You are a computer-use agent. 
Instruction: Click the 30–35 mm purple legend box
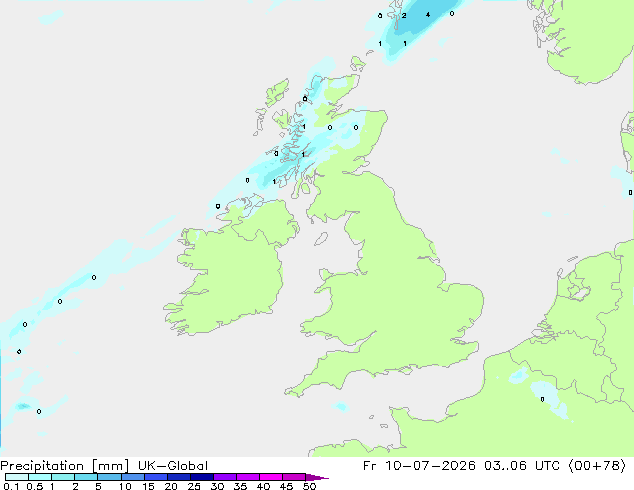tap(224, 477)
